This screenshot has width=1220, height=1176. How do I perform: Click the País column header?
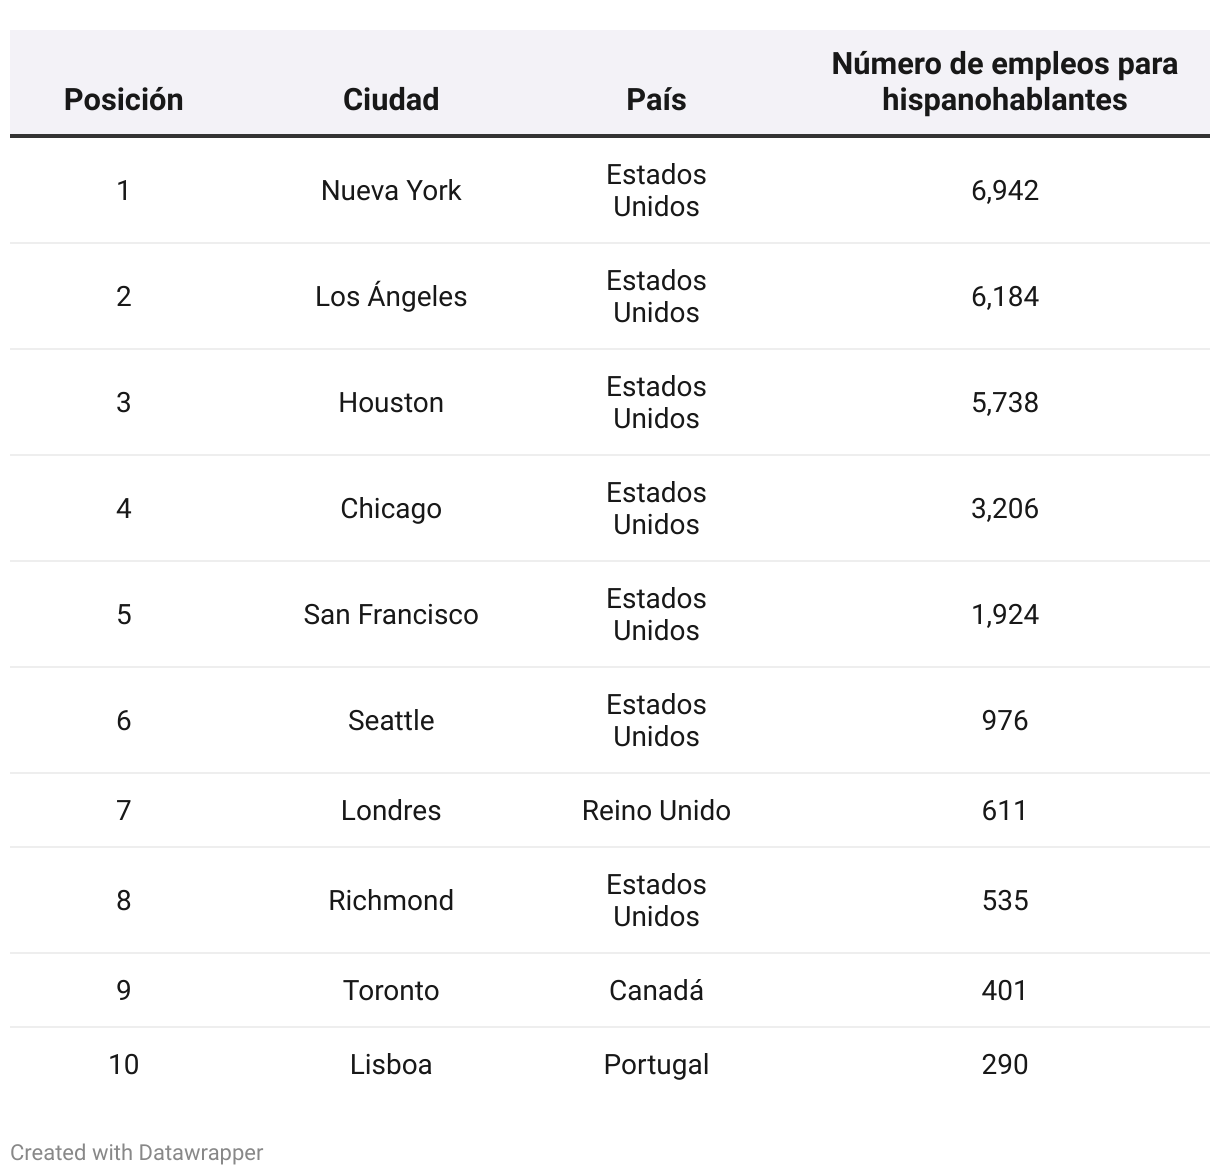656,99
